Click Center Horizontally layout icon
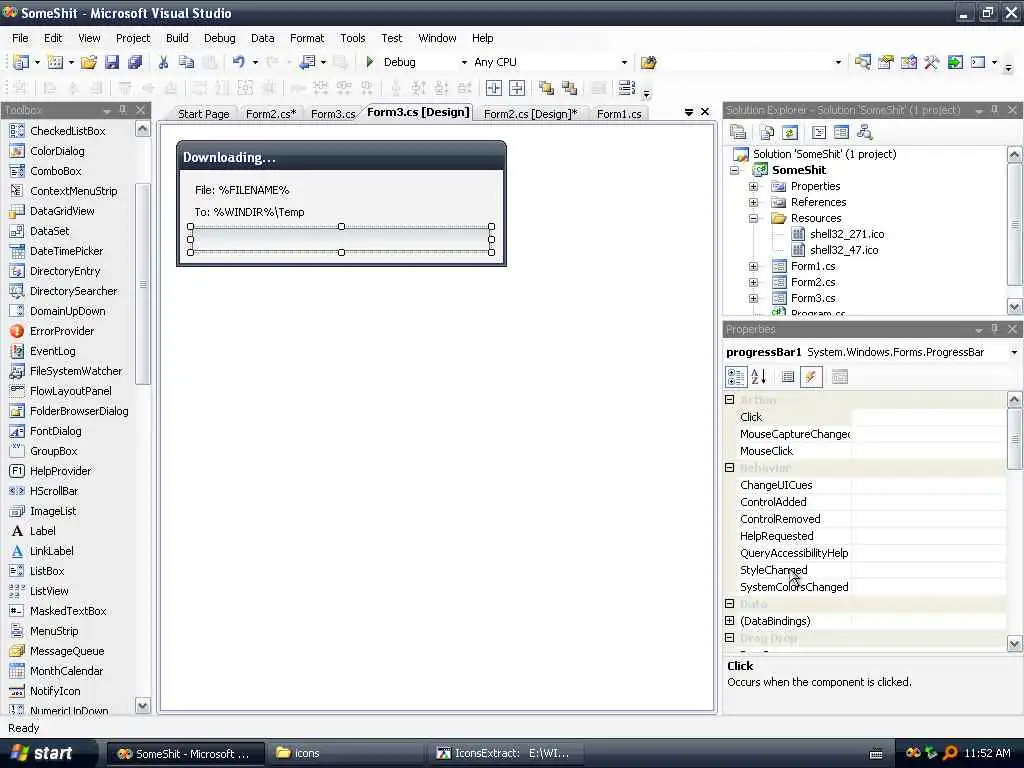This screenshot has width=1024, height=768. (x=494, y=88)
